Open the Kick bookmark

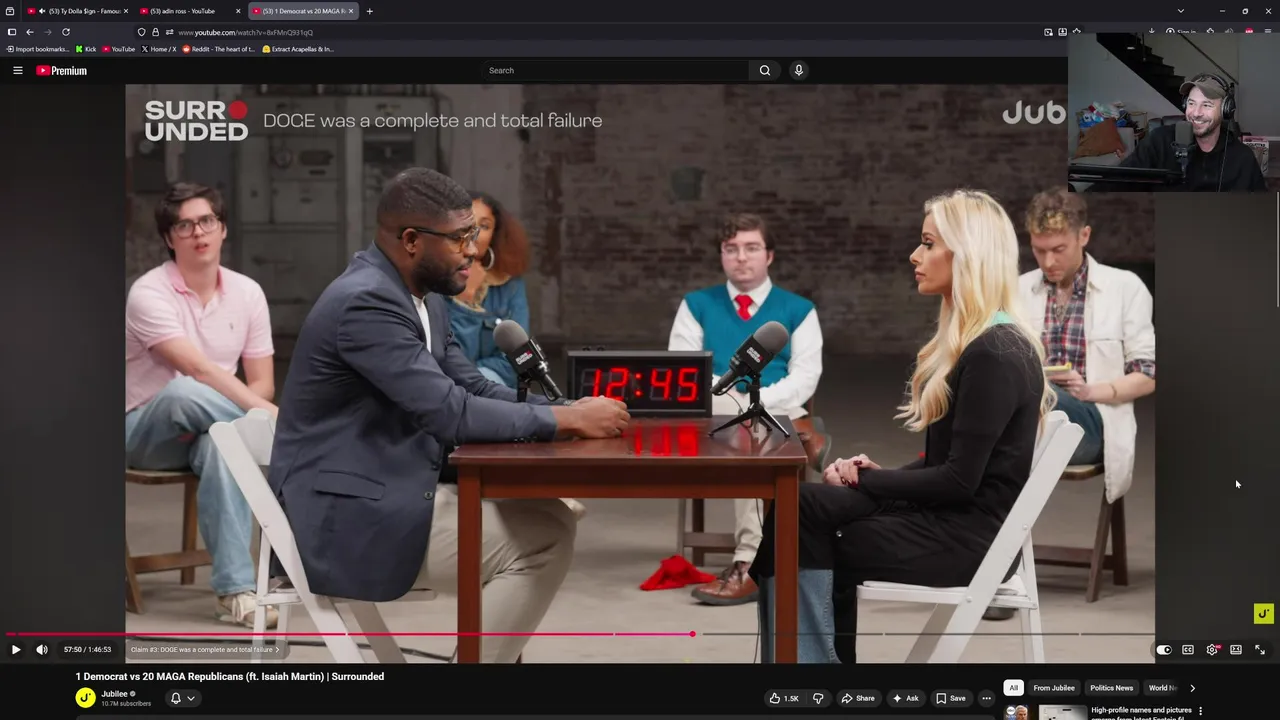(86, 49)
